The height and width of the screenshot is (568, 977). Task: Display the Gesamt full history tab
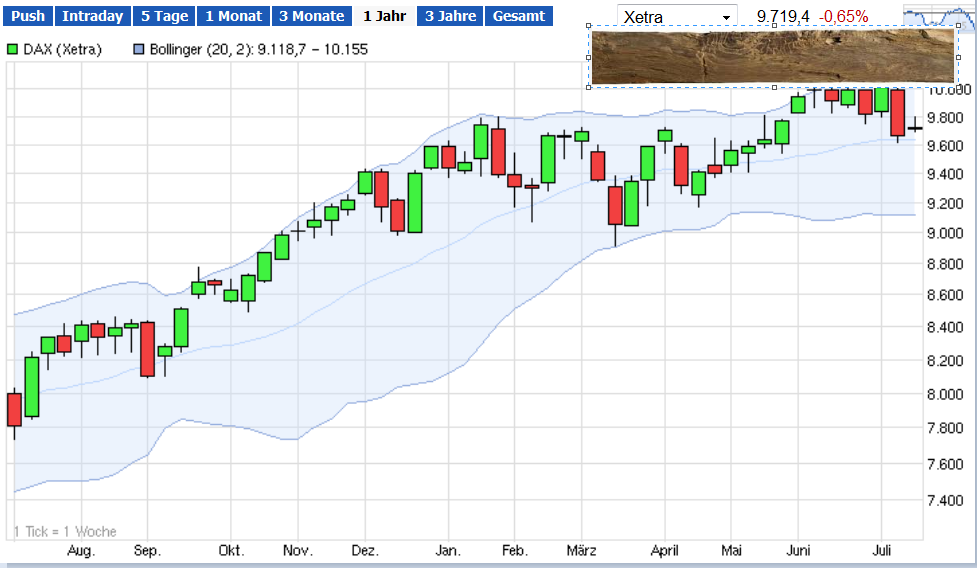[519, 16]
